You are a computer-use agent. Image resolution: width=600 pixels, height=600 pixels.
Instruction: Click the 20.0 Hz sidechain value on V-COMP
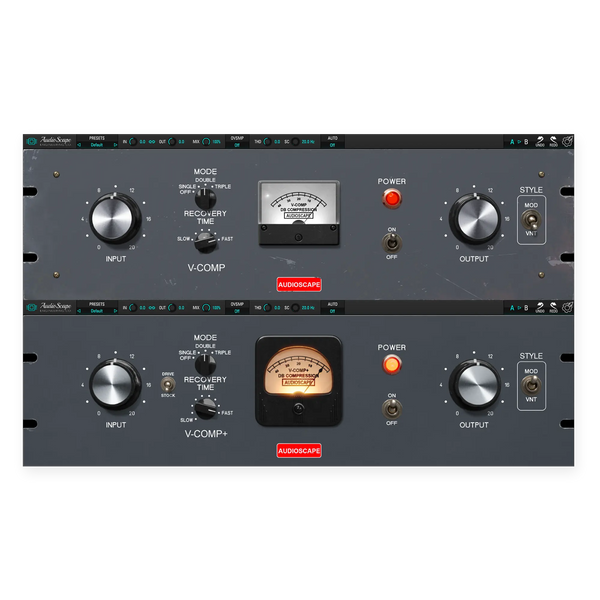point(308,142)
